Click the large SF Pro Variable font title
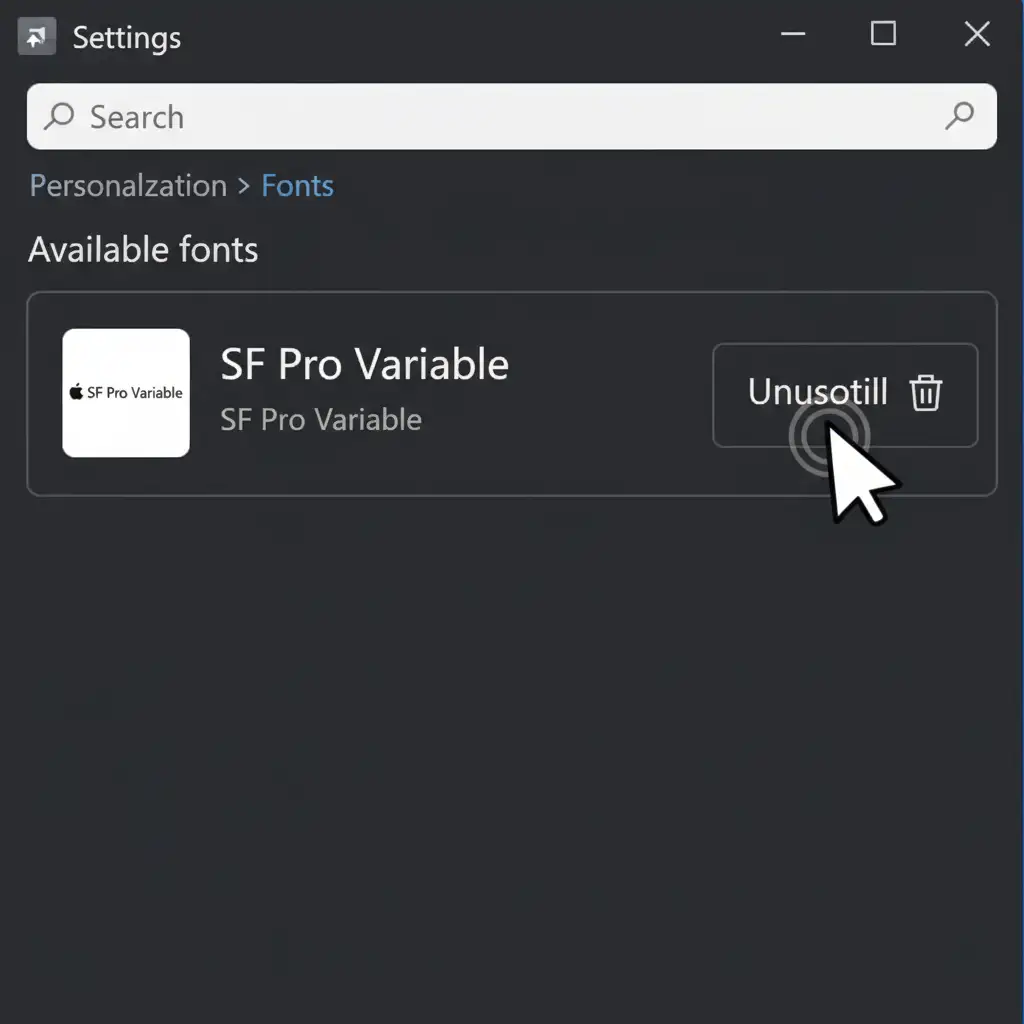Screen dimensions: 1024x1024 point(364,365)
